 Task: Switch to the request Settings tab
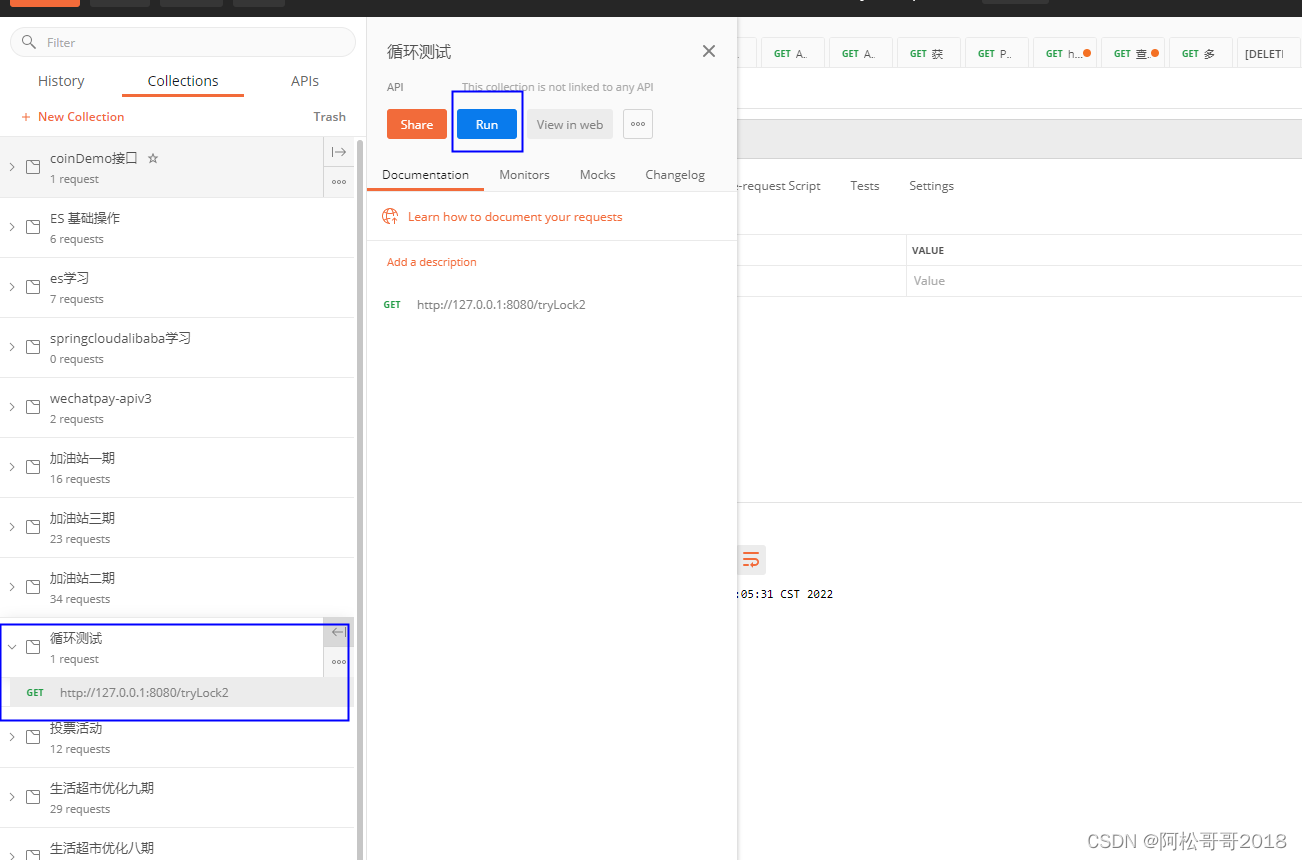[931, 186]
